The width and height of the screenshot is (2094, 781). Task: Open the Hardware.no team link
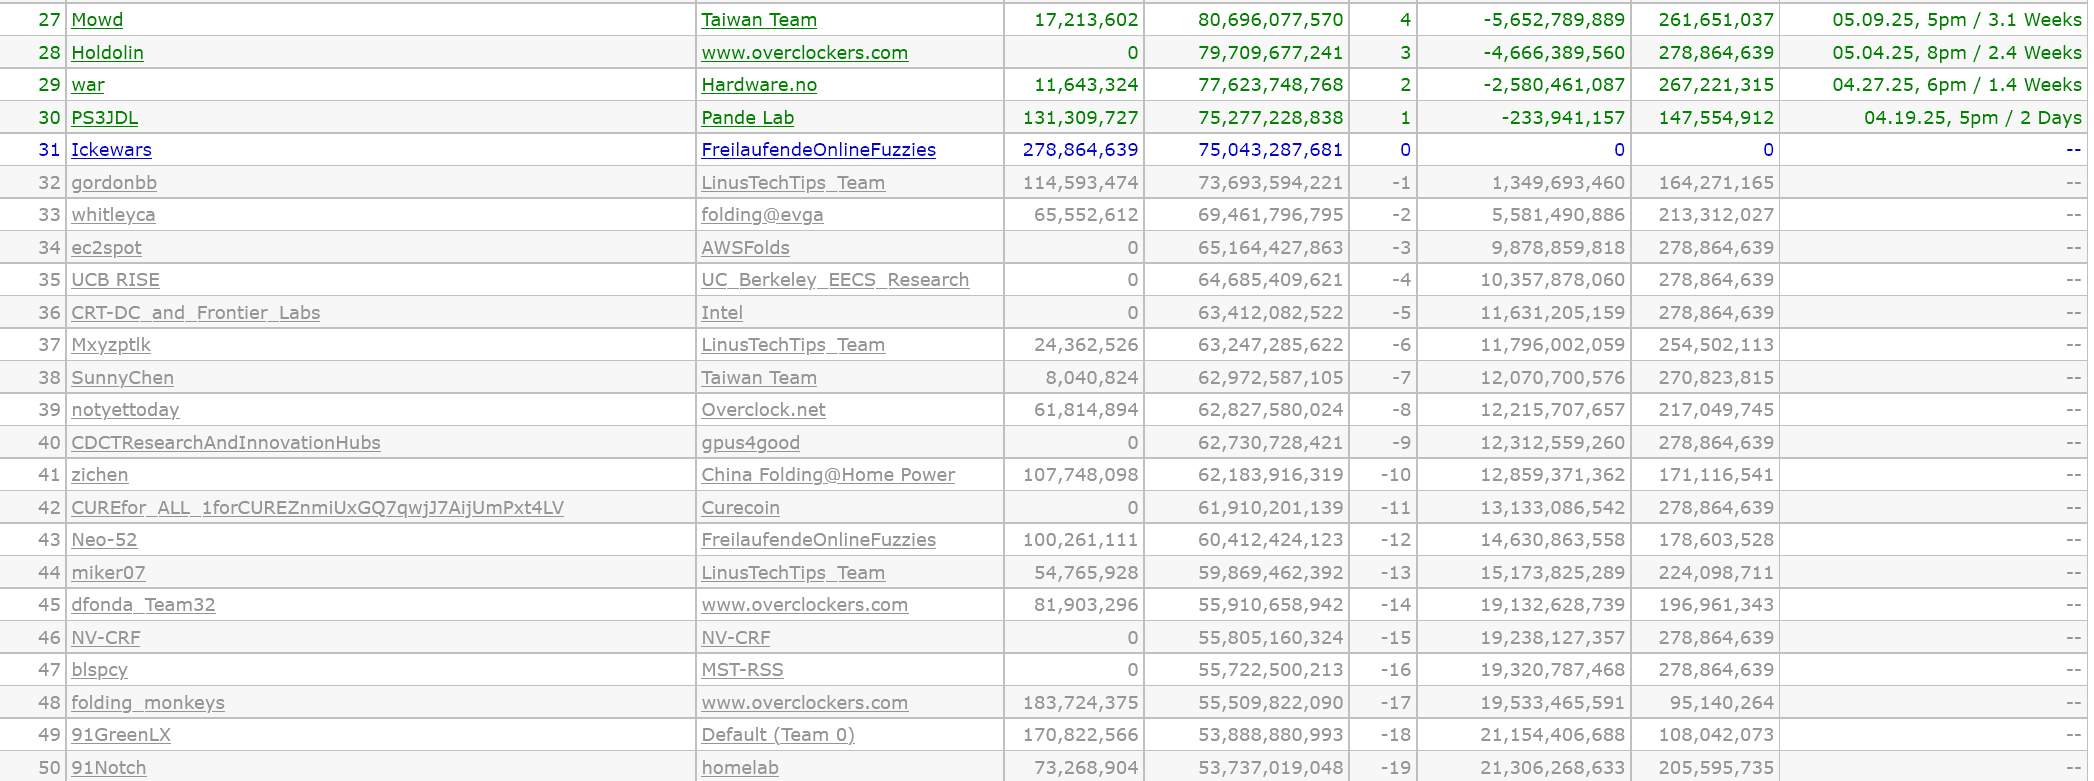759,85
